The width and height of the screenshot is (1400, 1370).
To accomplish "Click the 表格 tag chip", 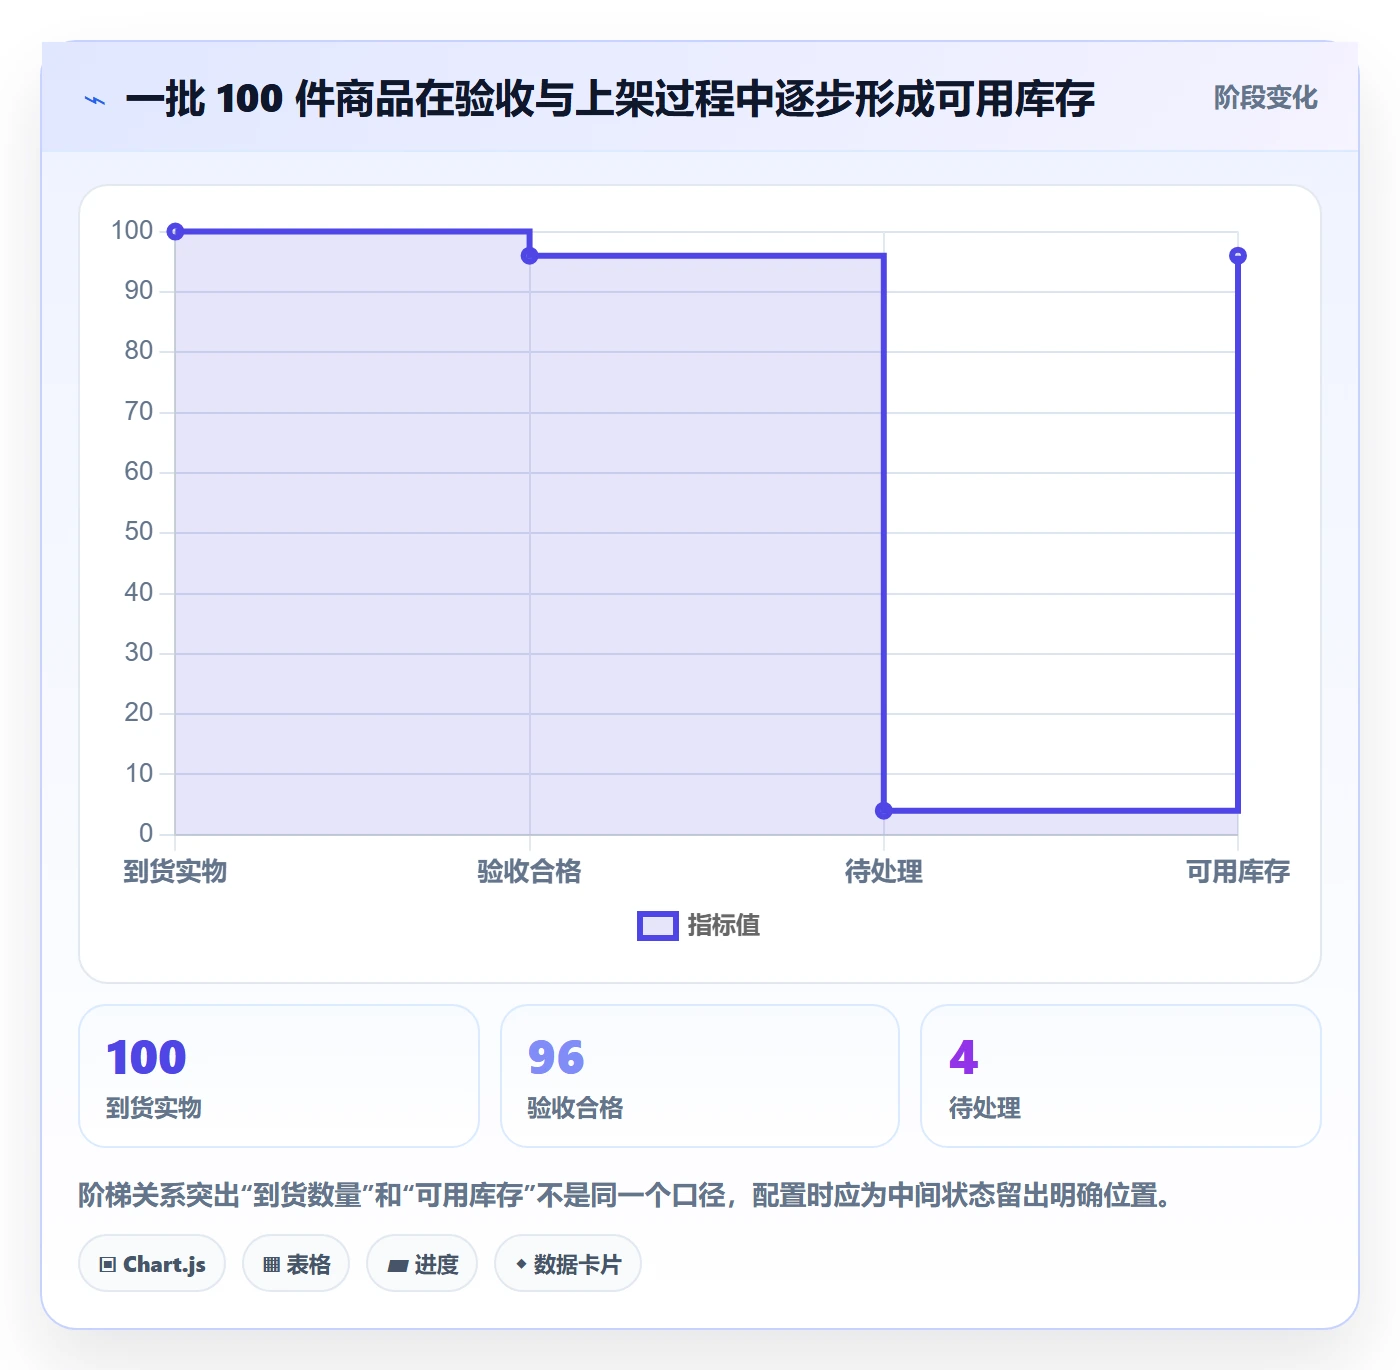I will point(296,1264).
